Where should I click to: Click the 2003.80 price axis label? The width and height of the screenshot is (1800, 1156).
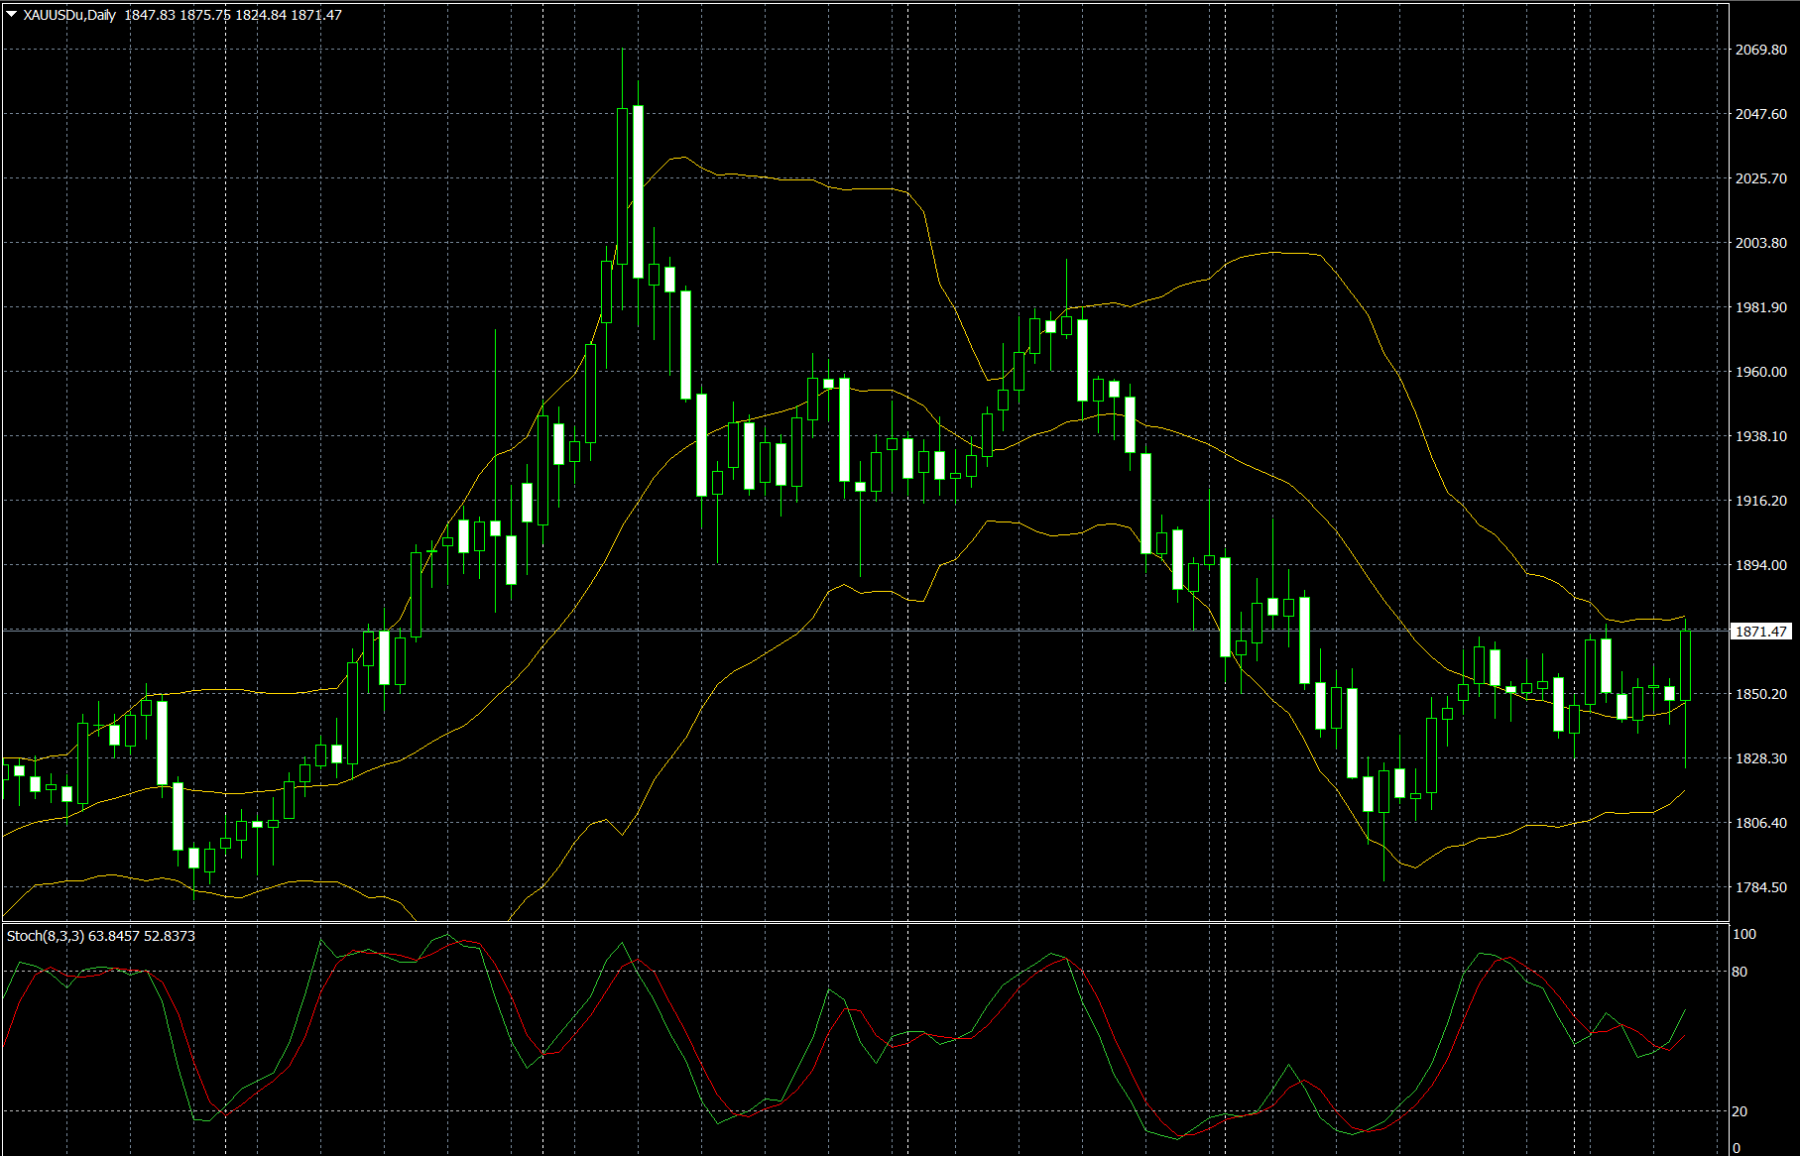click(1761, 243)
